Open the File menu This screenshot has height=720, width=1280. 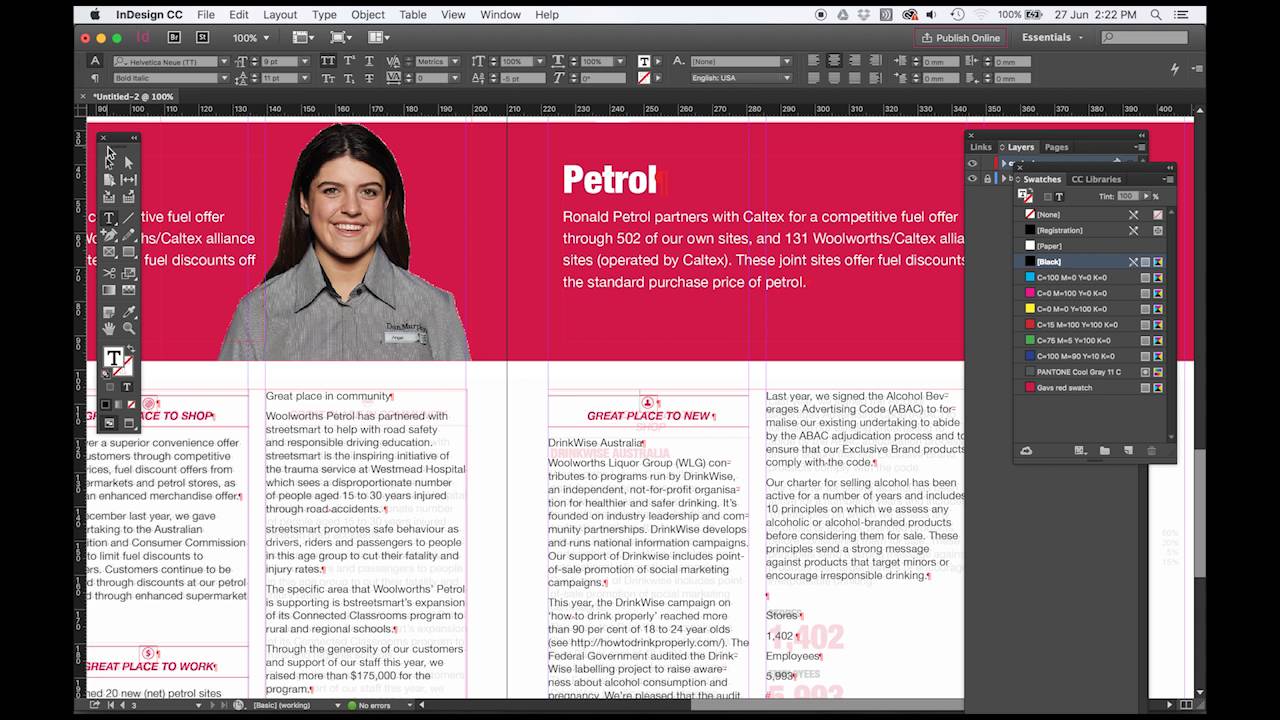[x=205, y=15]
